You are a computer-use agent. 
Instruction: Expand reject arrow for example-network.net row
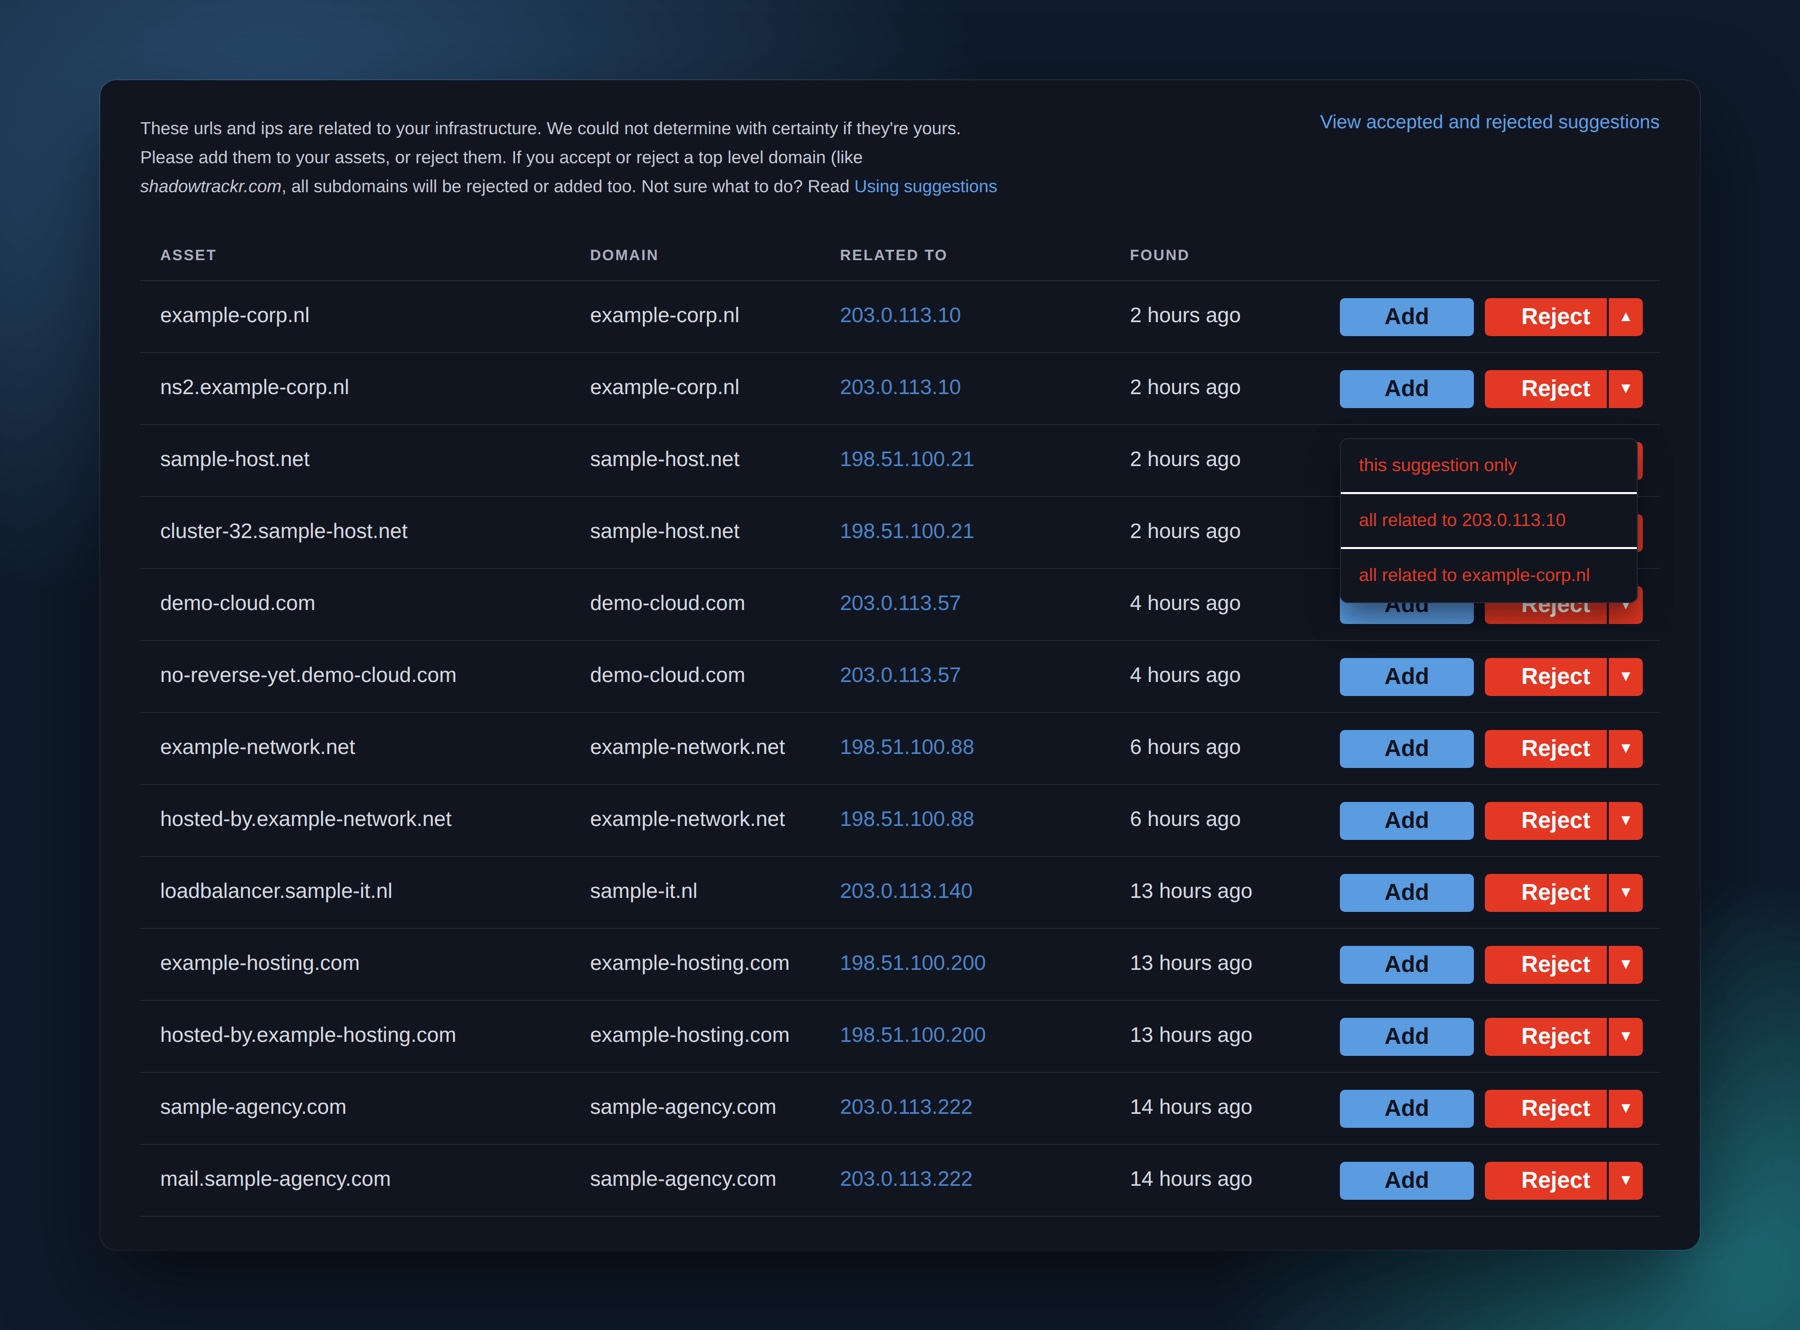point(1625,749)
